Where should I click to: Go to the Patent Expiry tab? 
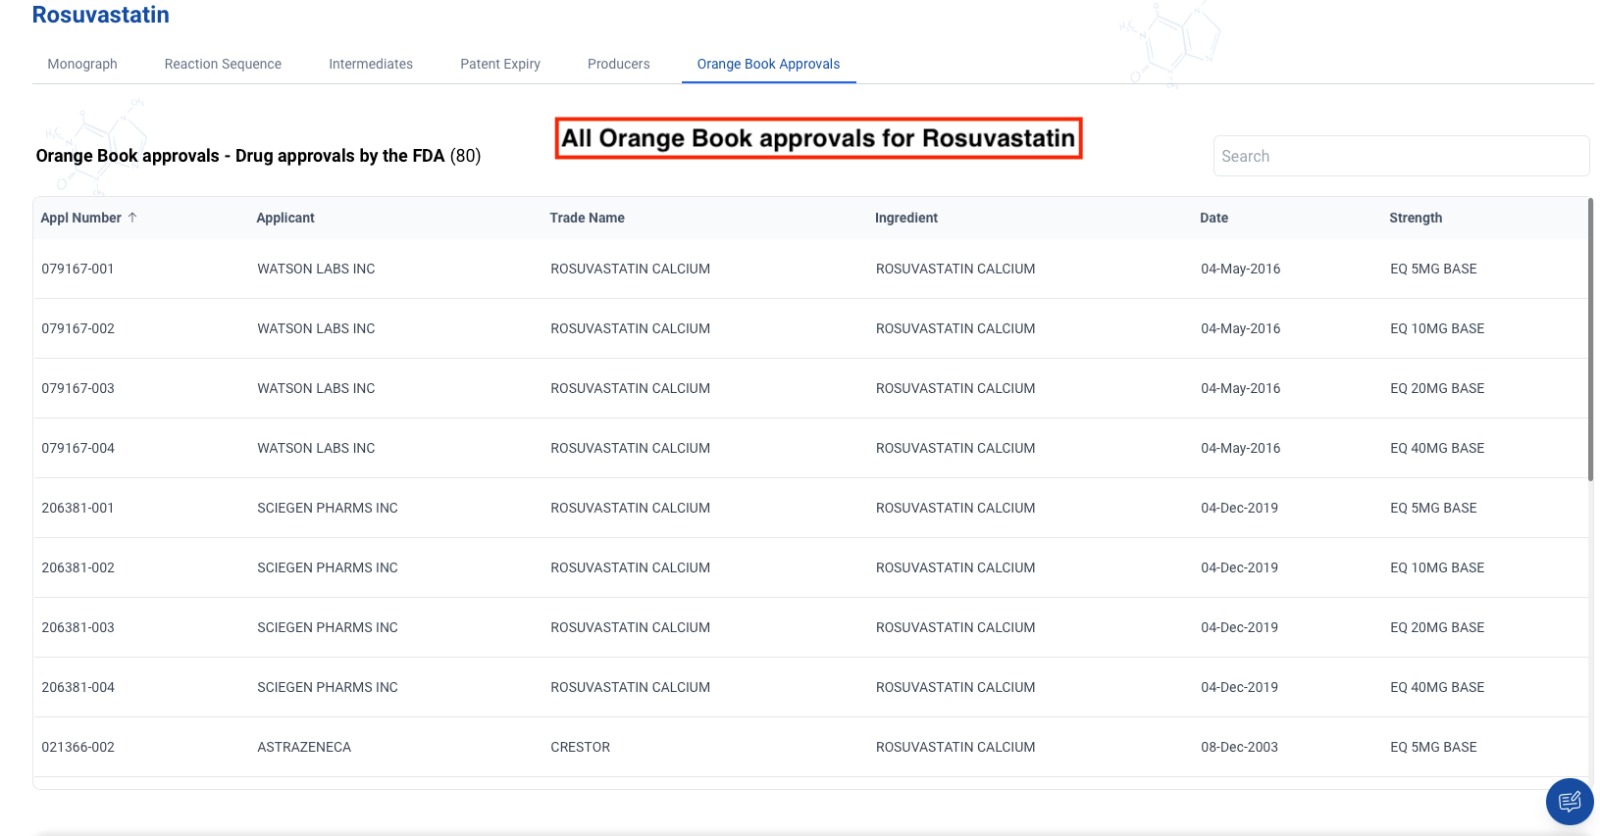(x=500, y=64)
